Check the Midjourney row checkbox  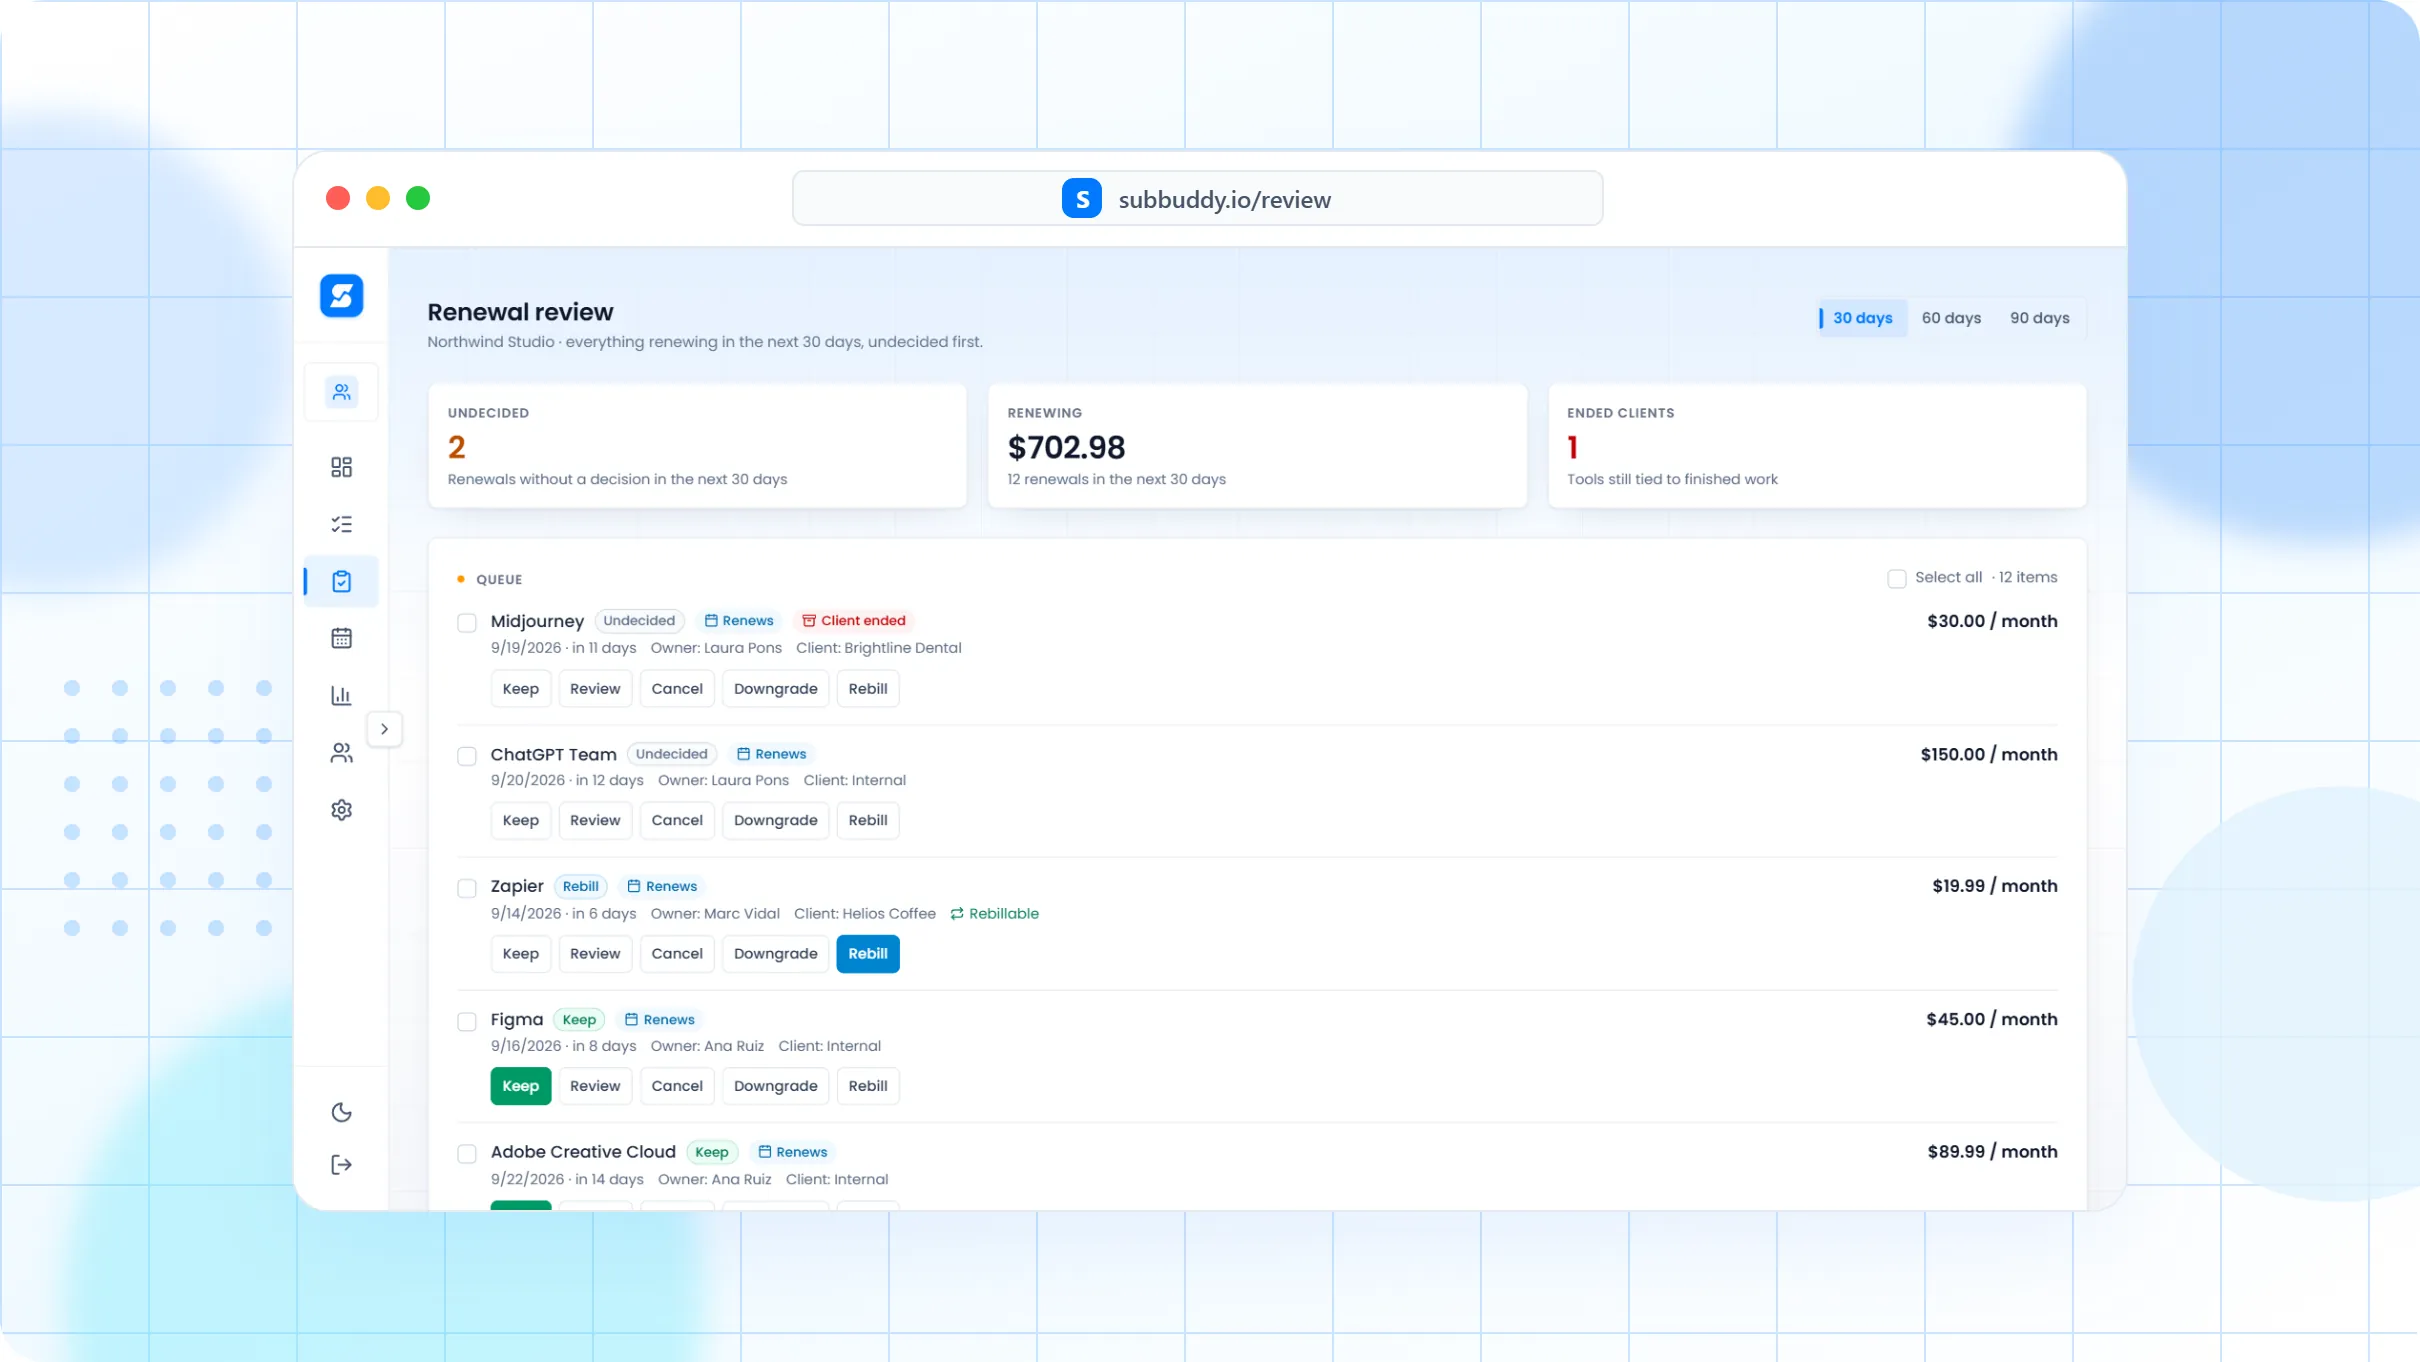pyautogui.click(x=467, y=623)
